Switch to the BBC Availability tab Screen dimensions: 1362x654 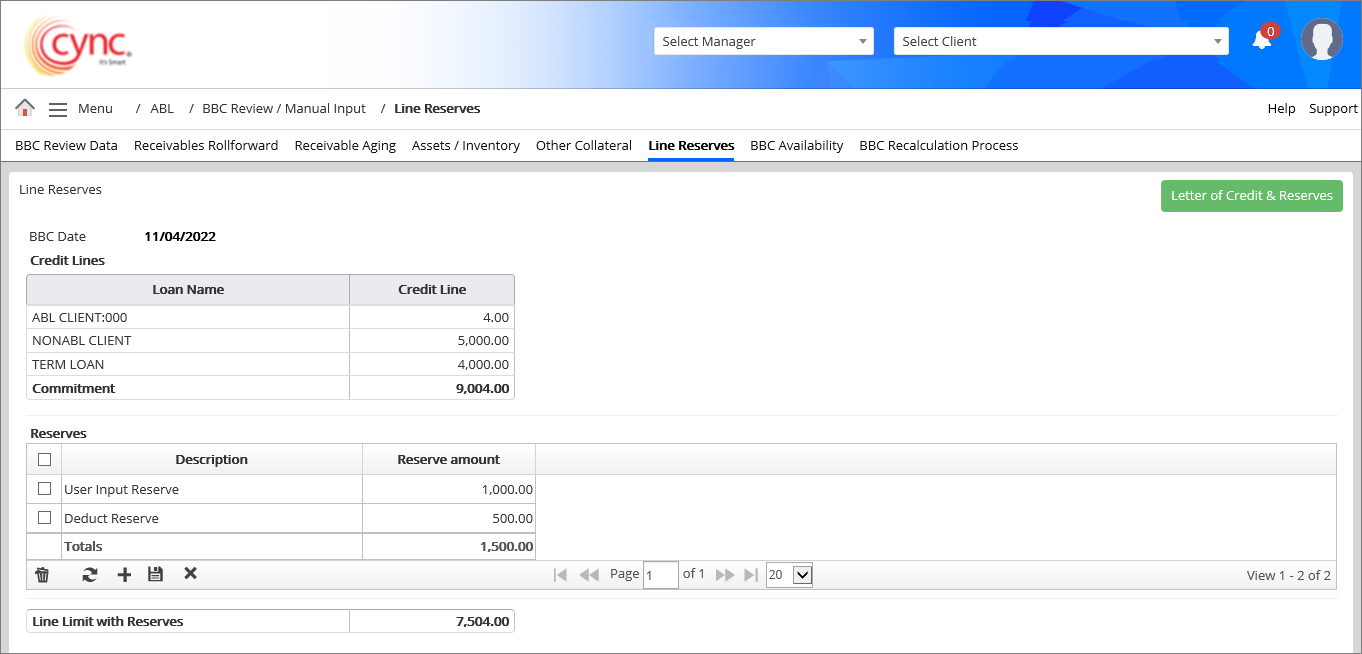[796, 146]
